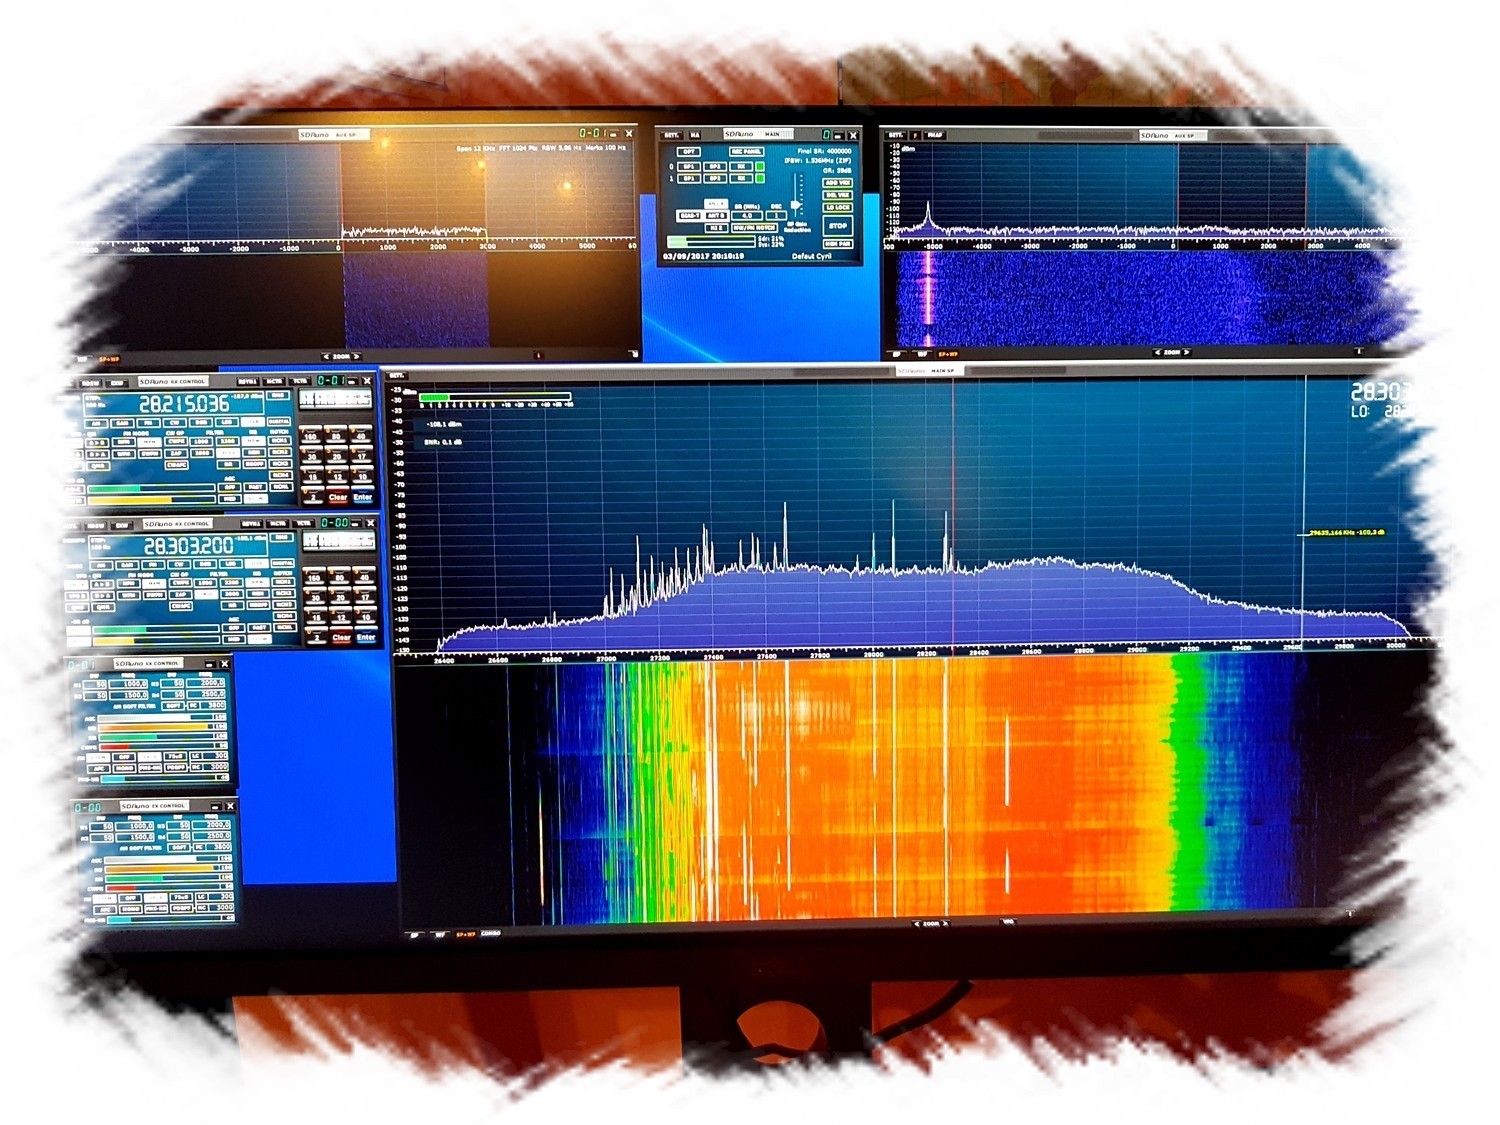This screenshot has width=1500, height=1125.
Task: Click RX in row 0 of the MAIN panel
Action: coord(741,167)
